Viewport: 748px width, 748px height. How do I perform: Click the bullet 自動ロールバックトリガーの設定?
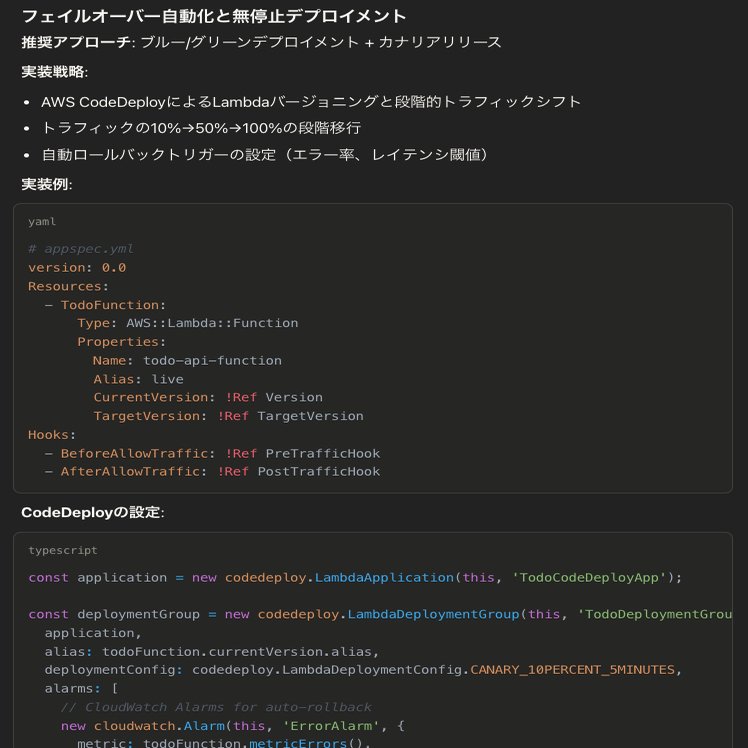coord(265,155)
